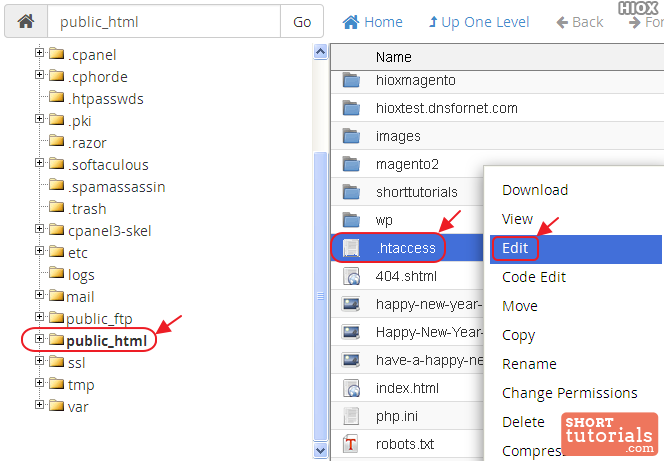The image size is (664, 461).
Task: Open the Home toolbar link
Action: pos(372,22)
